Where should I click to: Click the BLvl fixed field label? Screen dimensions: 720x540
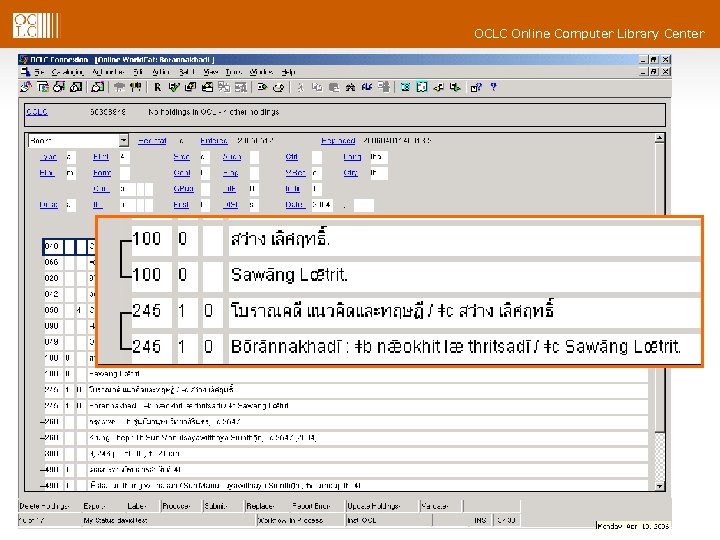click(47, 173)
